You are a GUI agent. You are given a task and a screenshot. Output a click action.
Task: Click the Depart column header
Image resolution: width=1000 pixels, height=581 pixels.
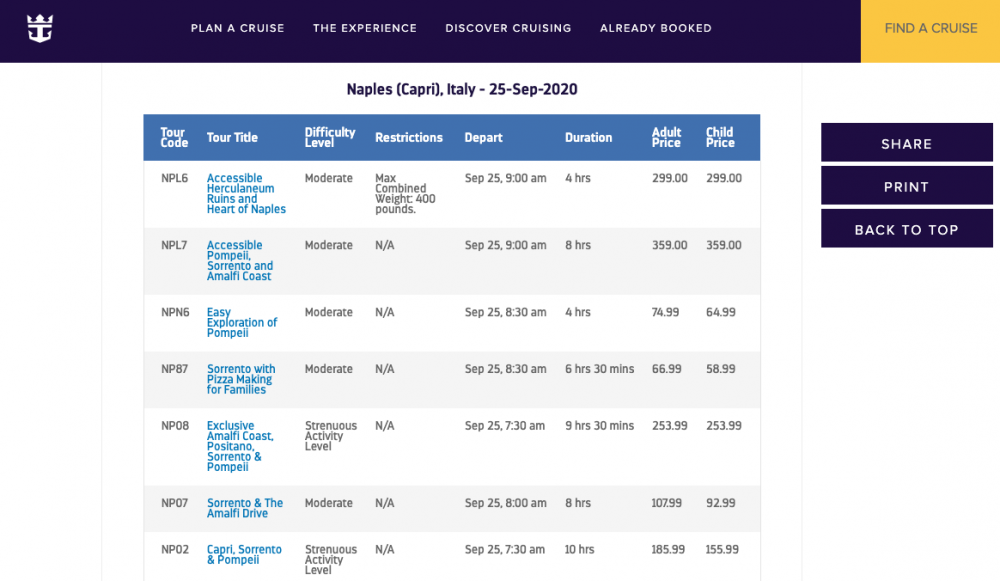pos(483,137)
